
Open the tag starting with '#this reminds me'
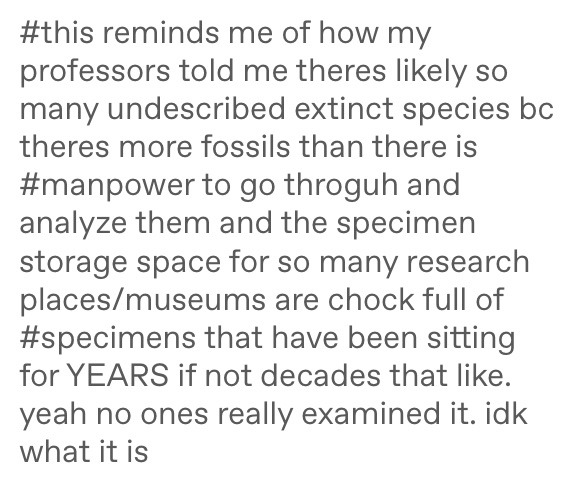287,90
